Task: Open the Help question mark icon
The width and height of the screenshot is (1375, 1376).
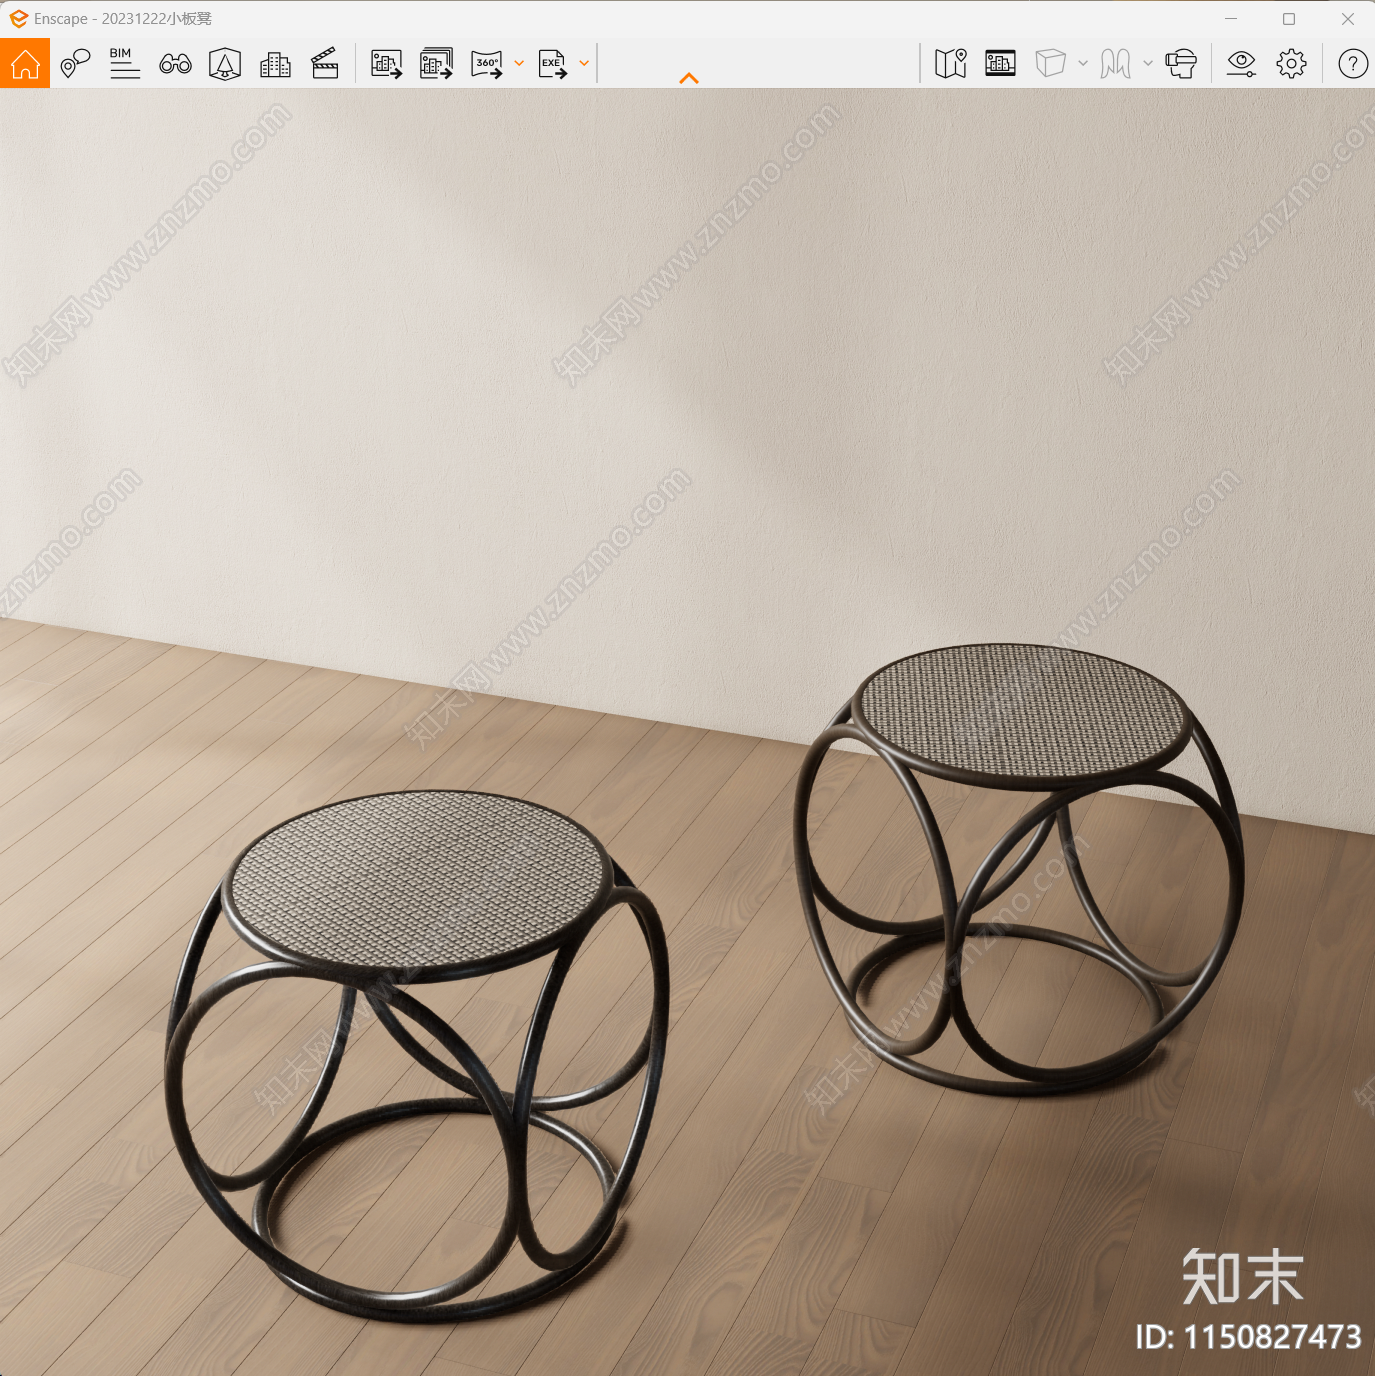Action: coord(1353,64)
